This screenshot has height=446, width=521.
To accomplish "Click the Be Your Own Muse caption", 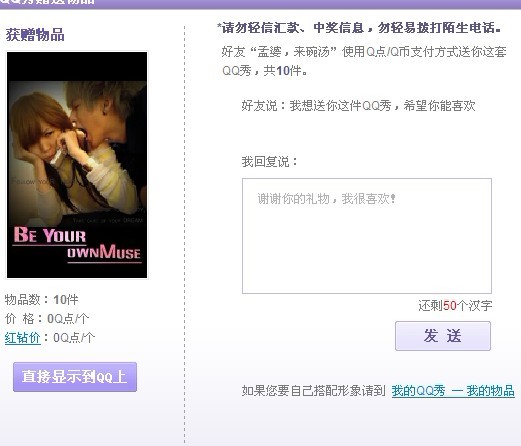I will point(77,244).
